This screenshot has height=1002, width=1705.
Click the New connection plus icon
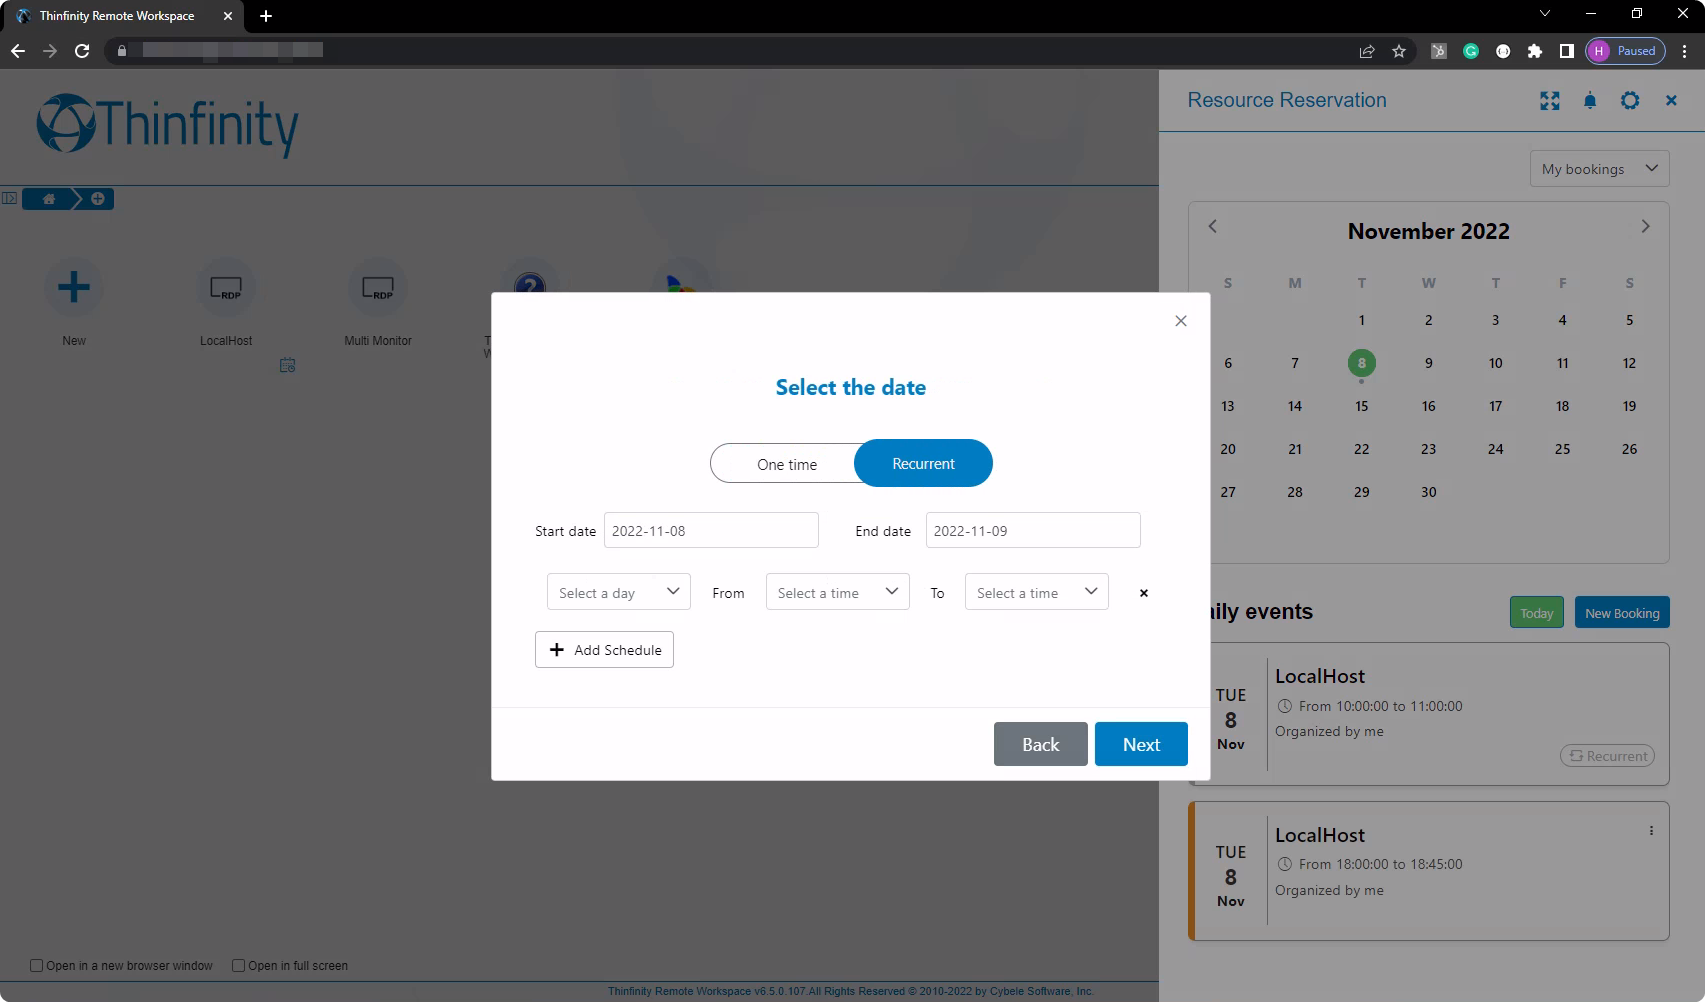(x=74, y=288)
